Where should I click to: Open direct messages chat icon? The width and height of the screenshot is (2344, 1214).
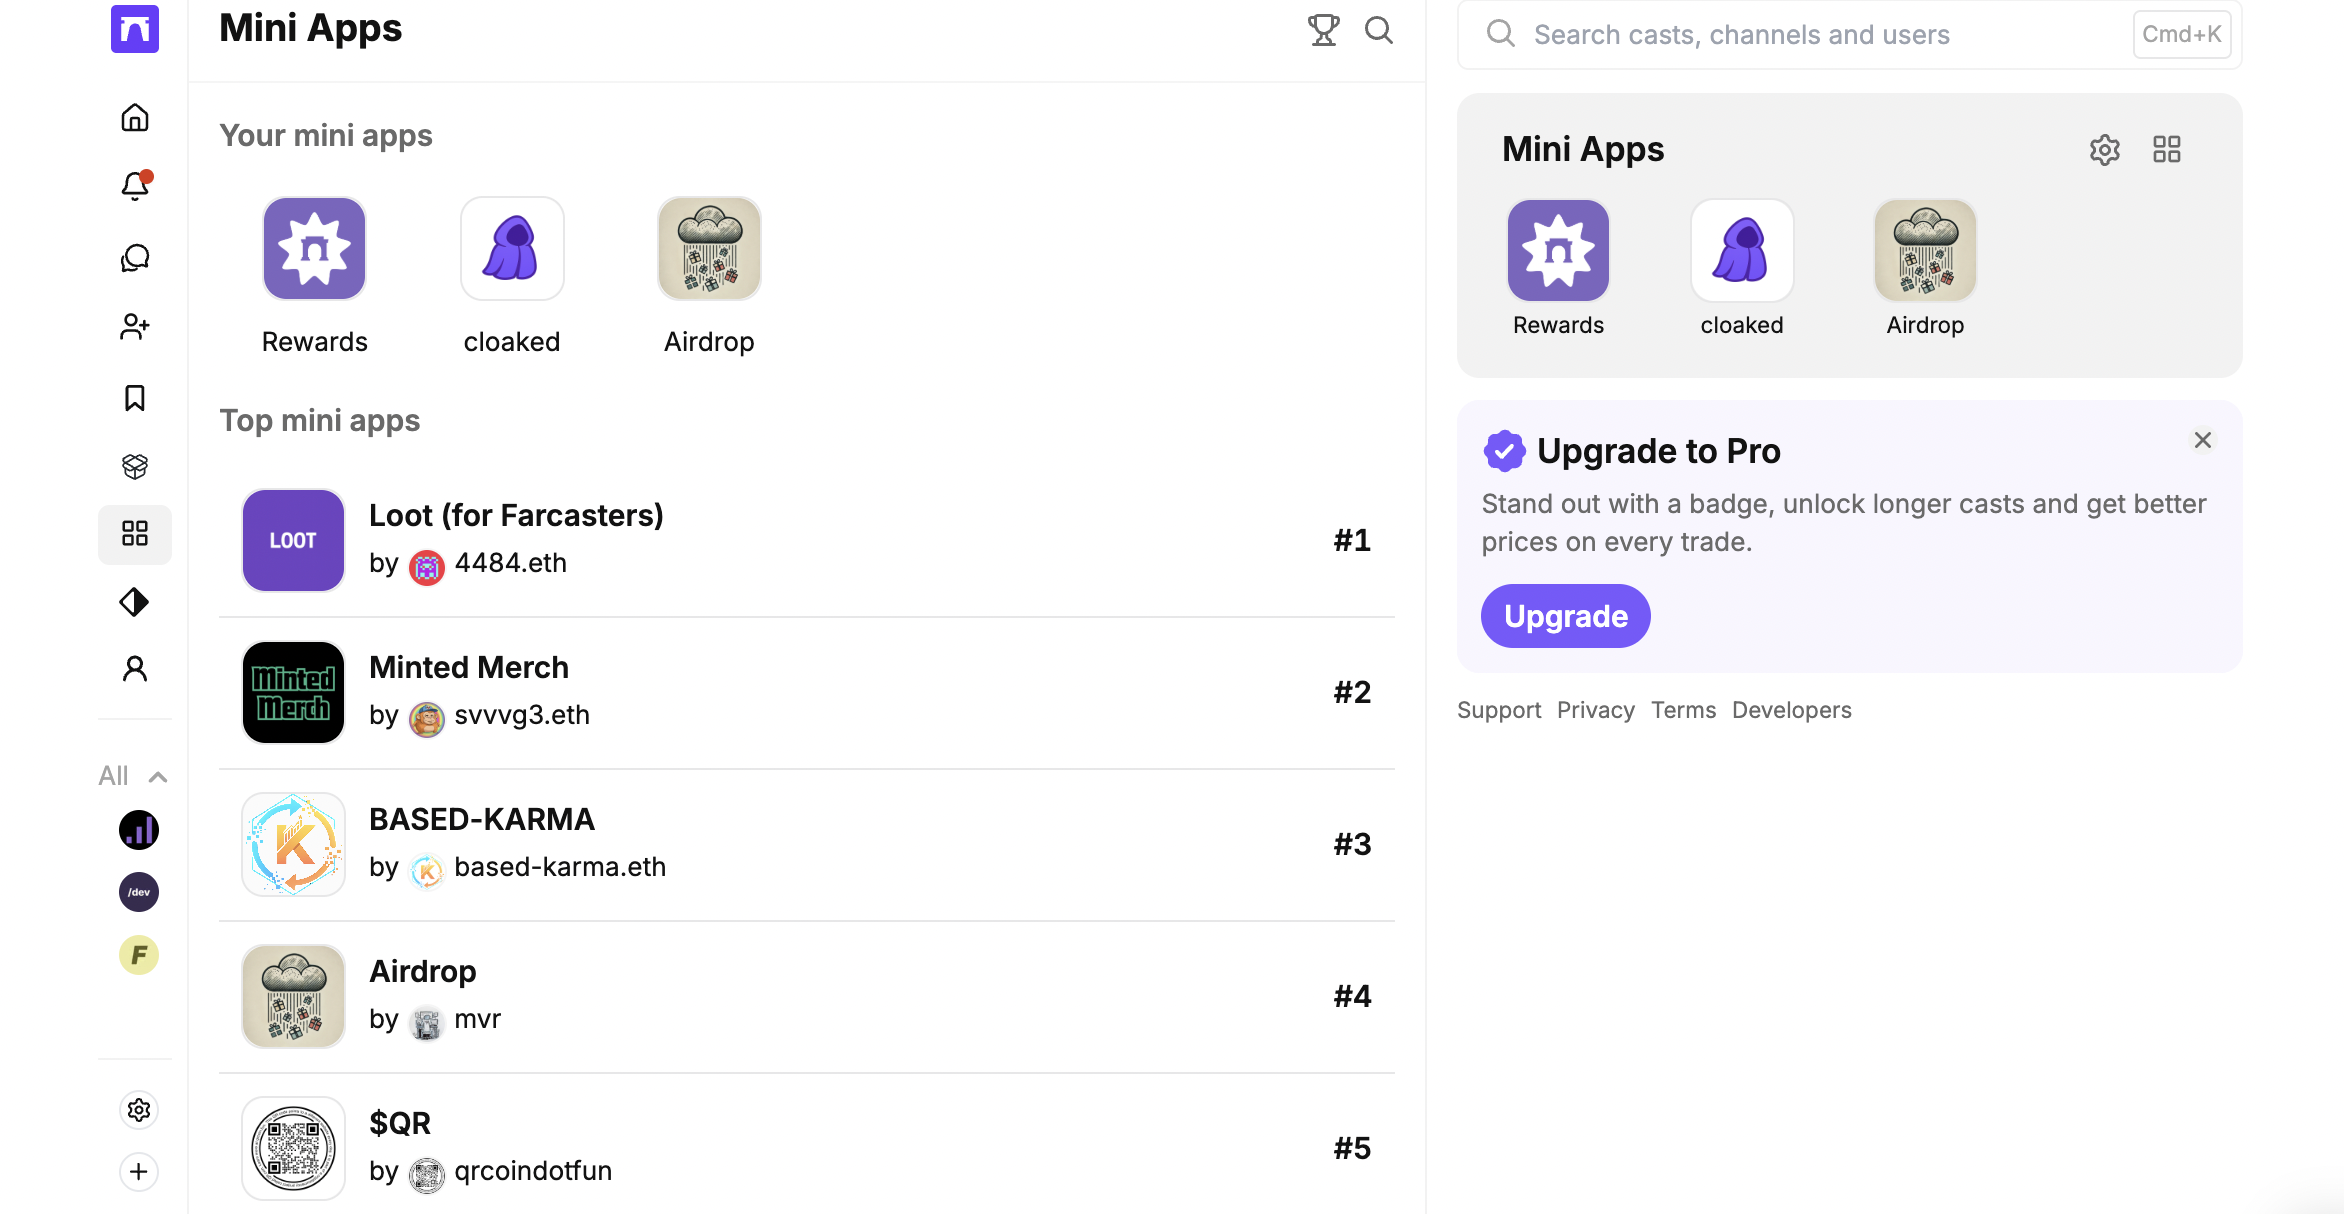[135, 258]
